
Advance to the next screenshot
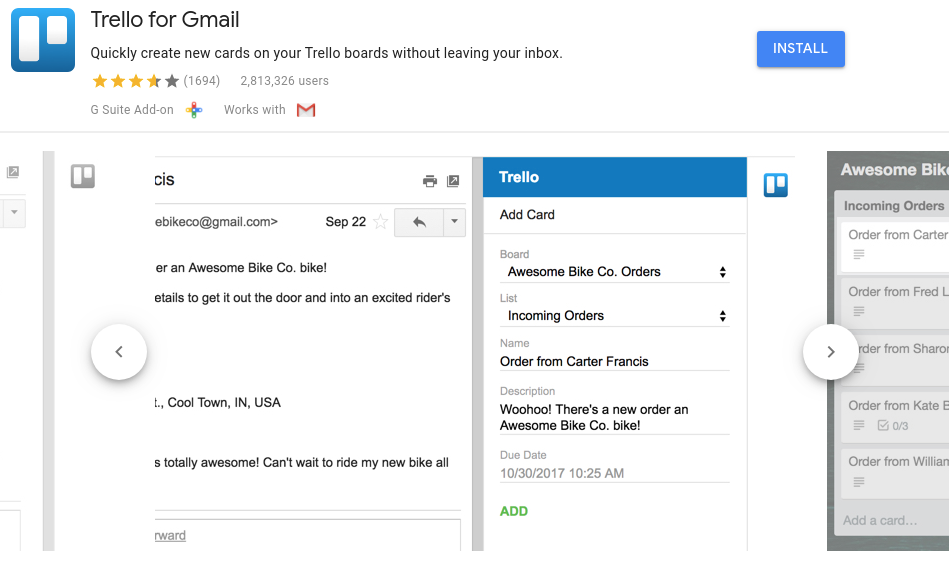[831, 352]
